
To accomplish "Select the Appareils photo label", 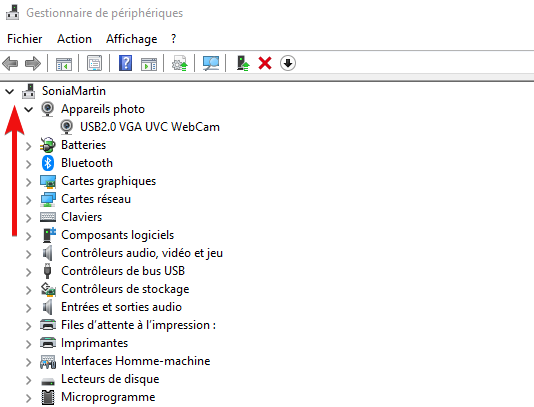I will [x=103, y=109].
